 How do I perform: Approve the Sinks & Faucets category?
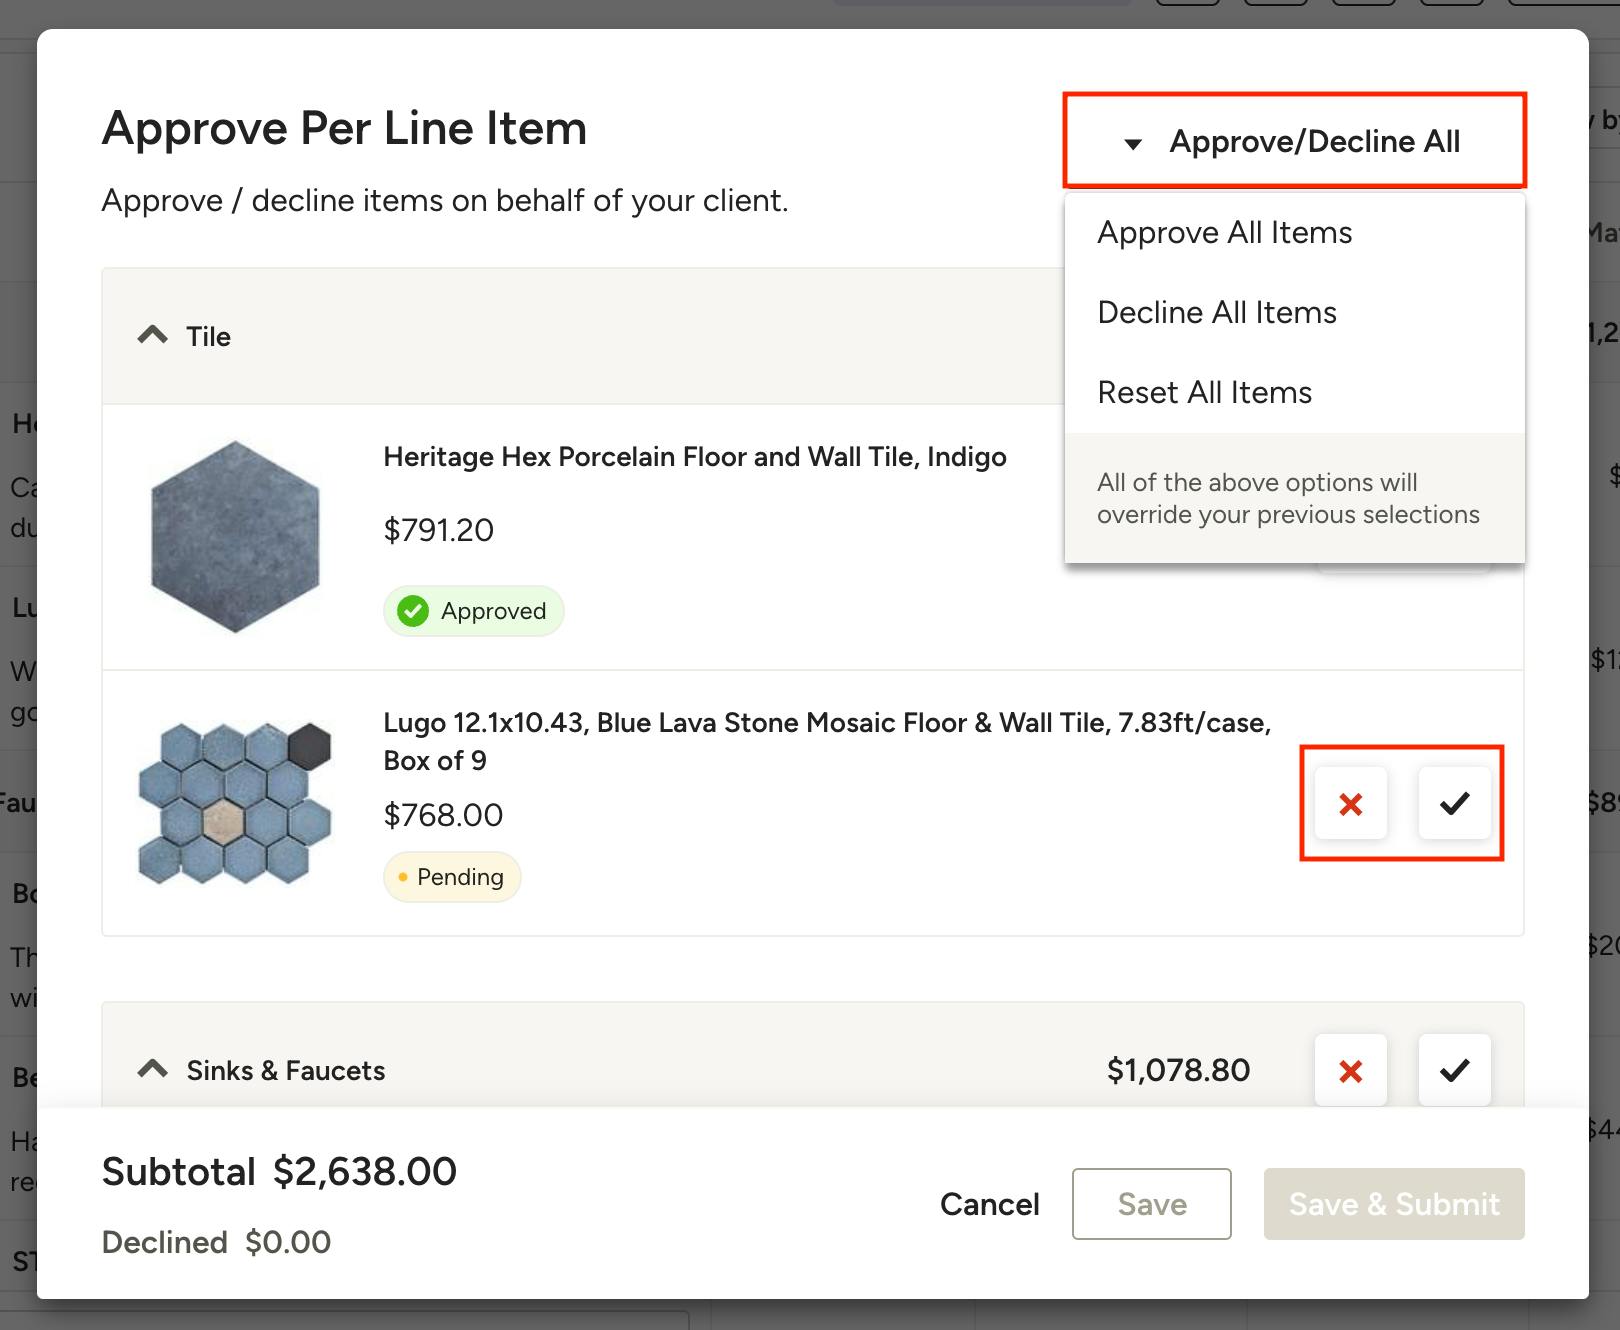click(1454, 1070)
